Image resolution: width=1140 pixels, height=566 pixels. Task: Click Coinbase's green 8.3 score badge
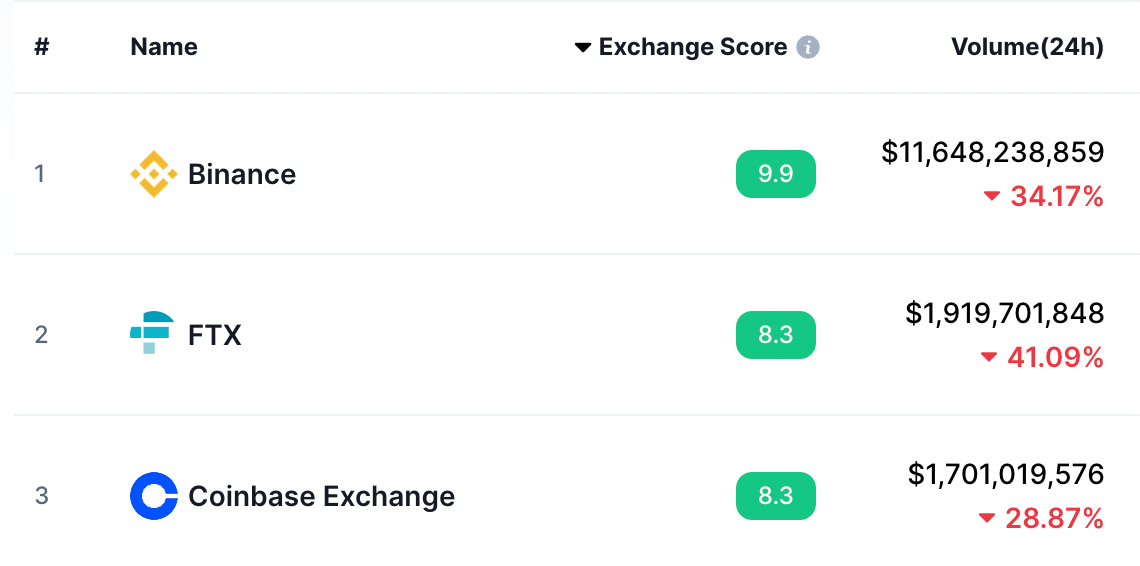(x=776, y=496)
